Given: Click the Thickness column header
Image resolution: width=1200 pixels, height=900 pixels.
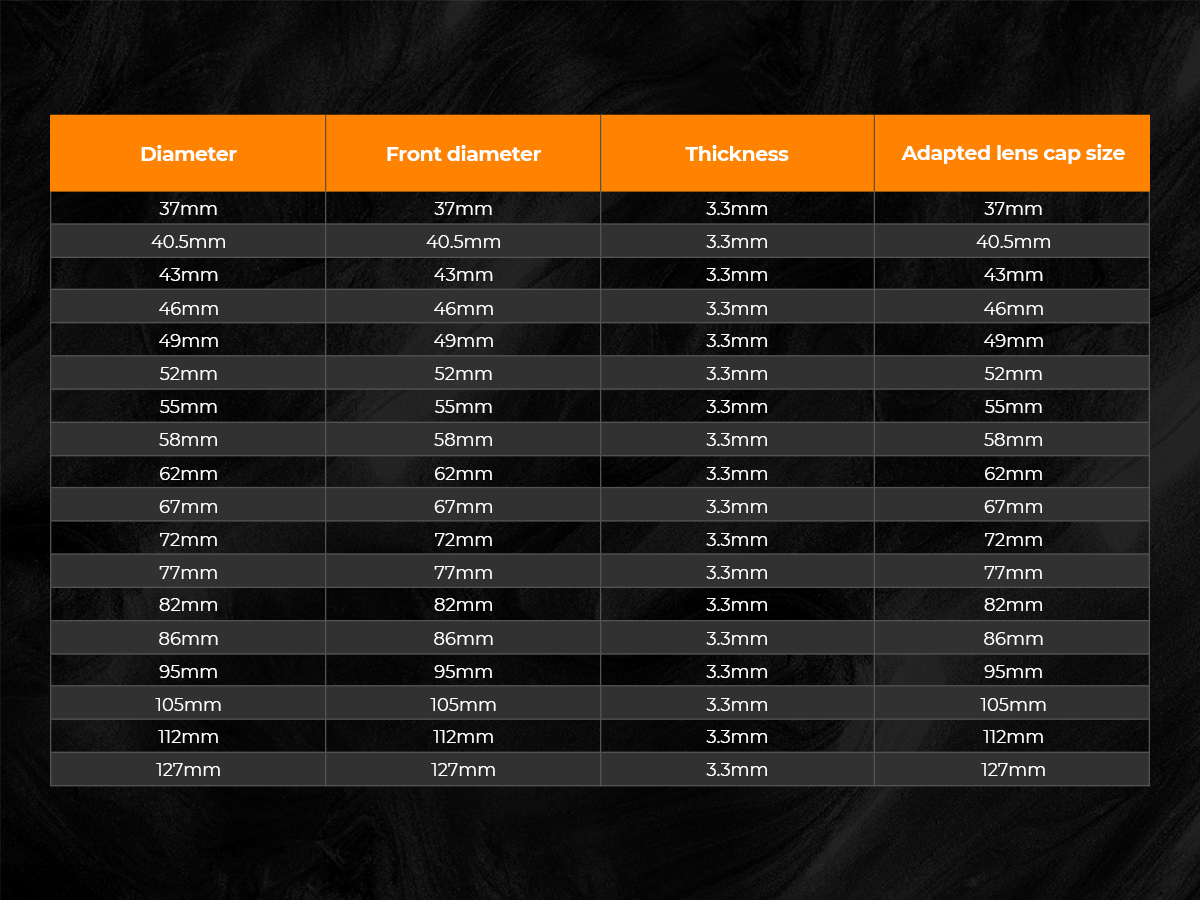Looking at the screenshot, I should tap(737, 154).
